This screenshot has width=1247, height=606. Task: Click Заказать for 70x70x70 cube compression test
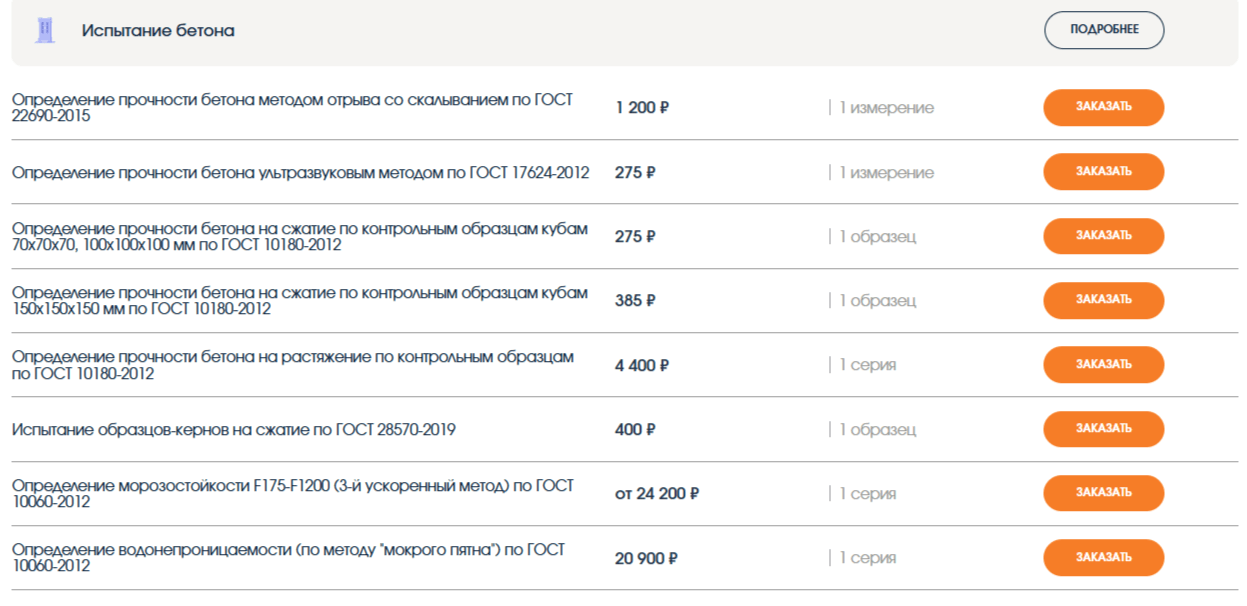click(1104, 236)
